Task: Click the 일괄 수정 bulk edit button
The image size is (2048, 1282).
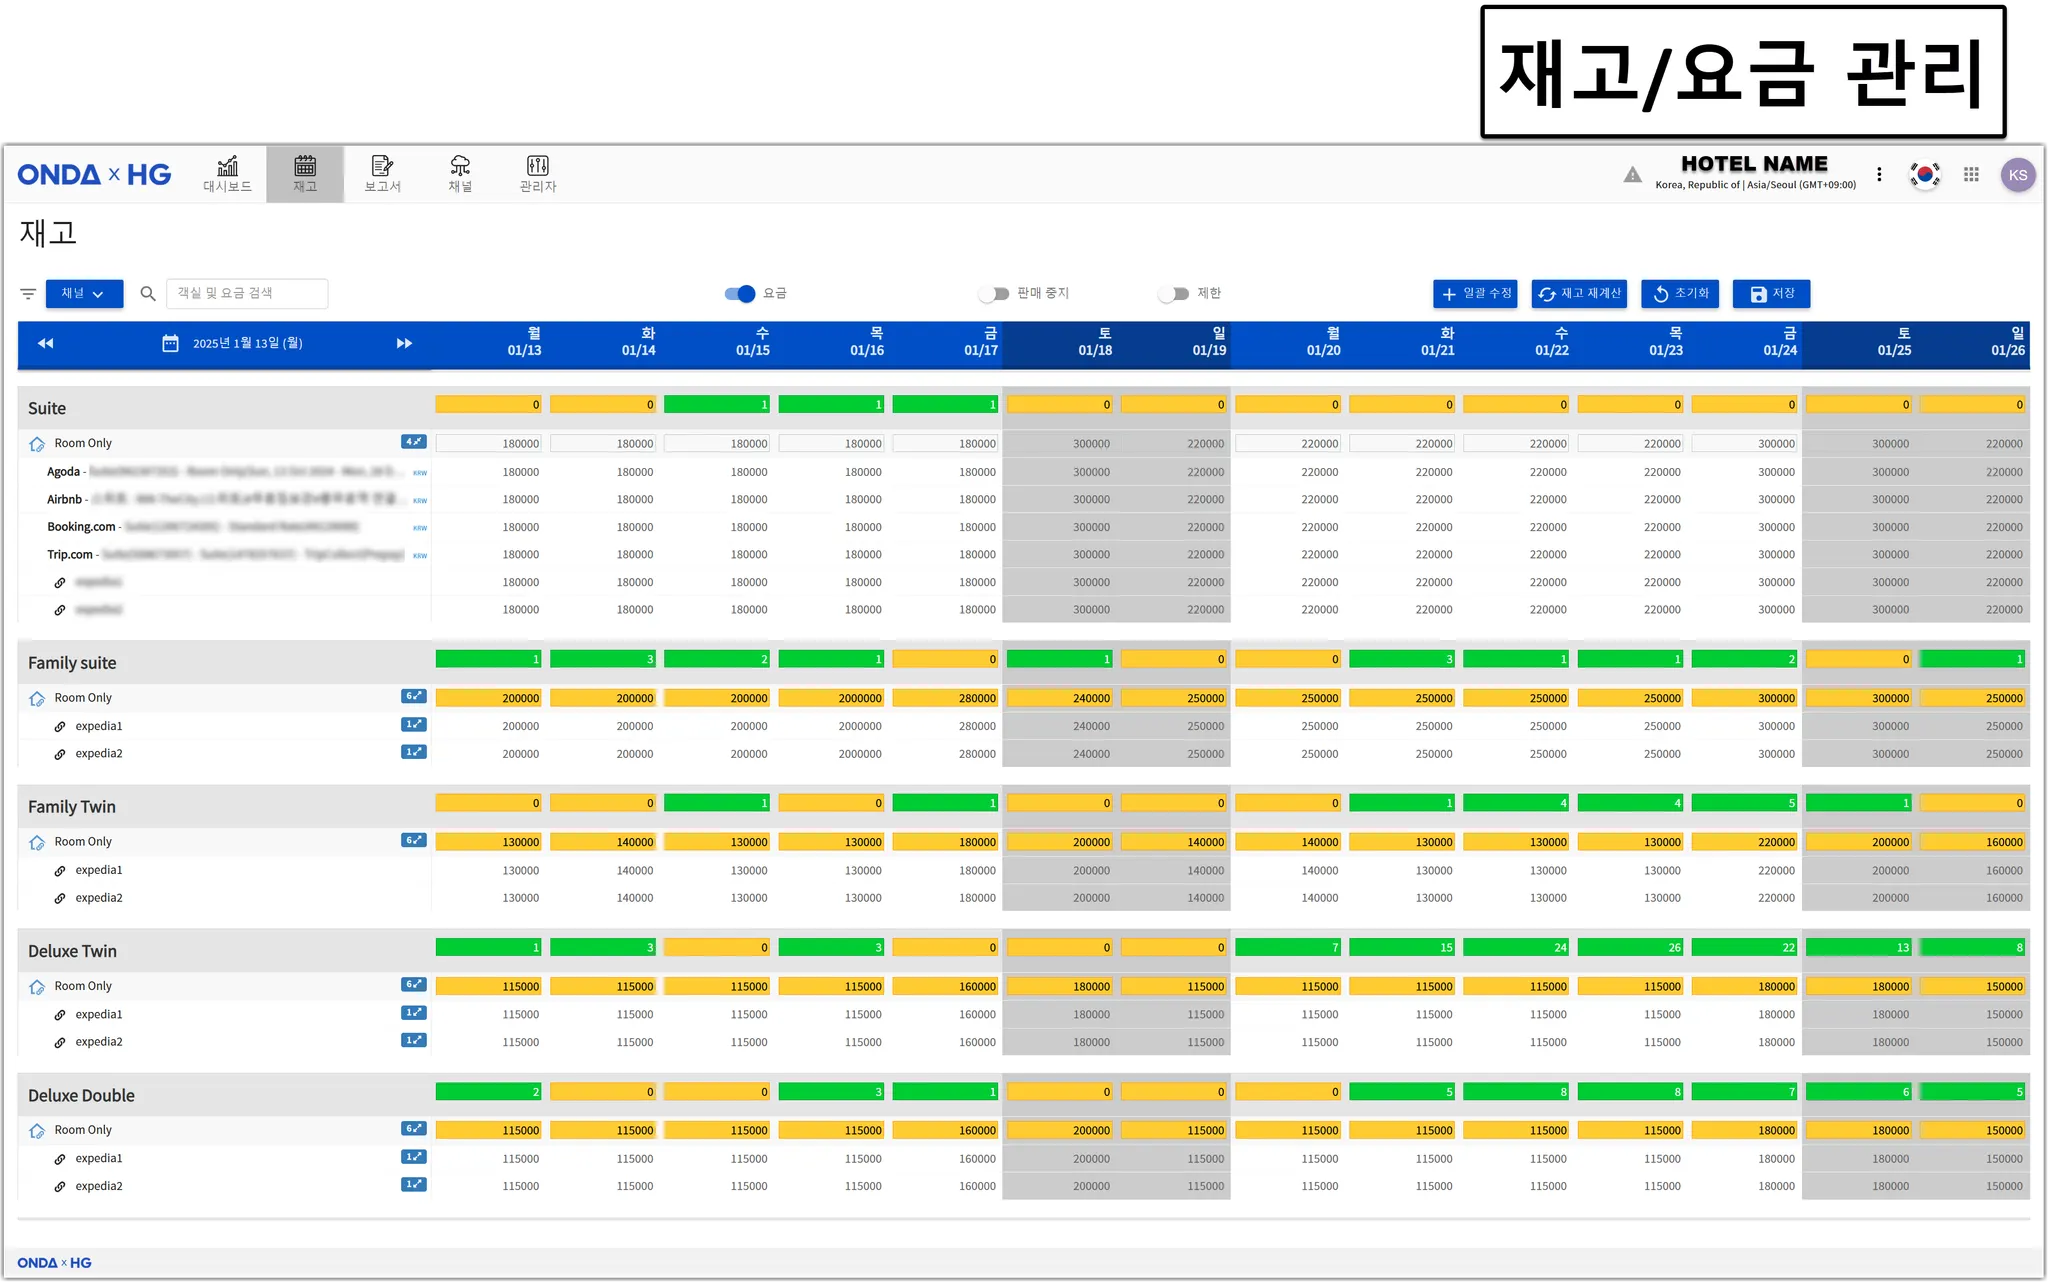Action: tap(1476, 294)
